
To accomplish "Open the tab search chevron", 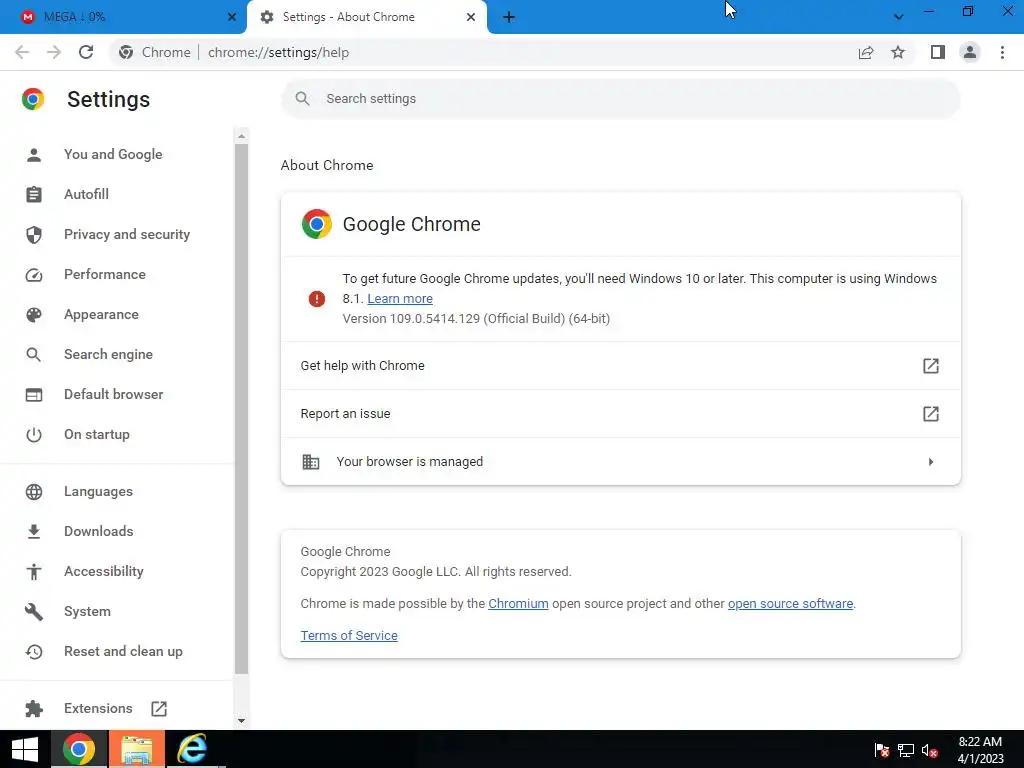I will (899, 17).
